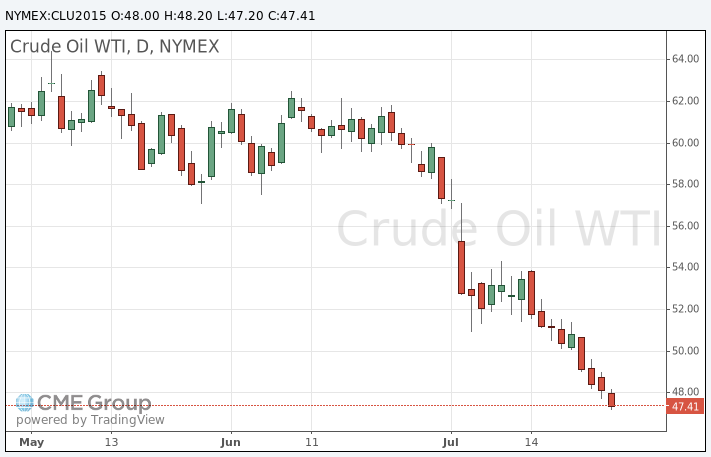
Task: Open the "powered by TradingView" link
Action: pyautogui.click(x=90, y=420)
